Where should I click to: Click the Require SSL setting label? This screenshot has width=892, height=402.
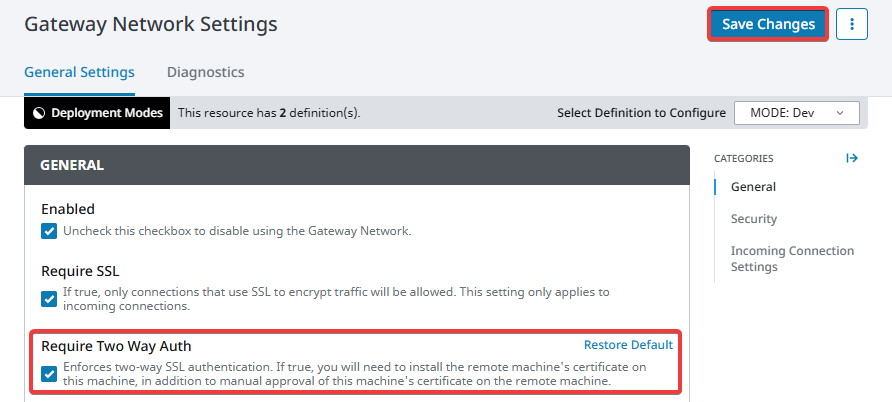coord(78,270)
